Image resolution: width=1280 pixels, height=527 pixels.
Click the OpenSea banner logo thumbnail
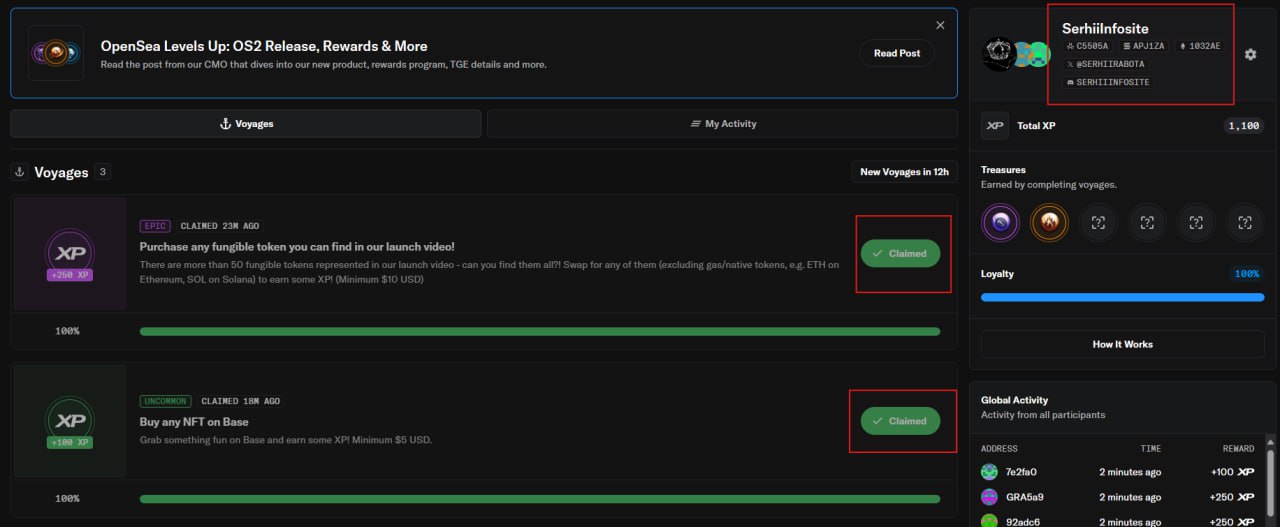pos(56,53)
